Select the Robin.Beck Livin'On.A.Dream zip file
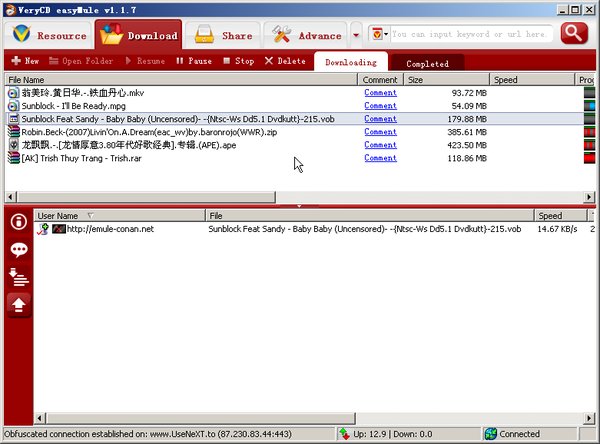600x444 pixels. pos(300,132)
